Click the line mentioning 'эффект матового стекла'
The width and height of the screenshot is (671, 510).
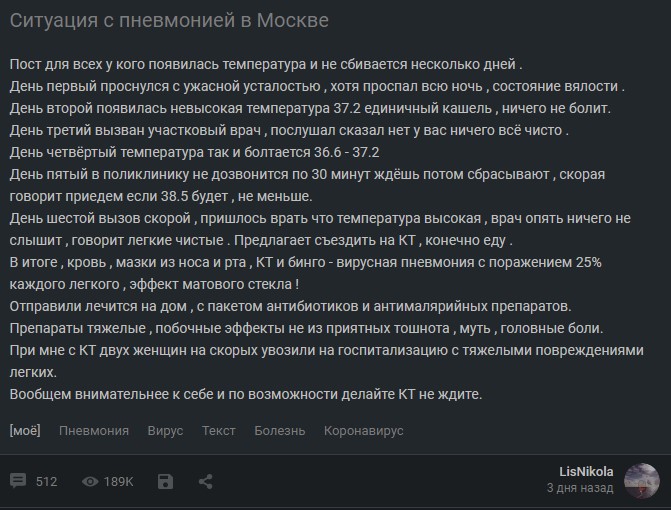[x=154, y=284]
